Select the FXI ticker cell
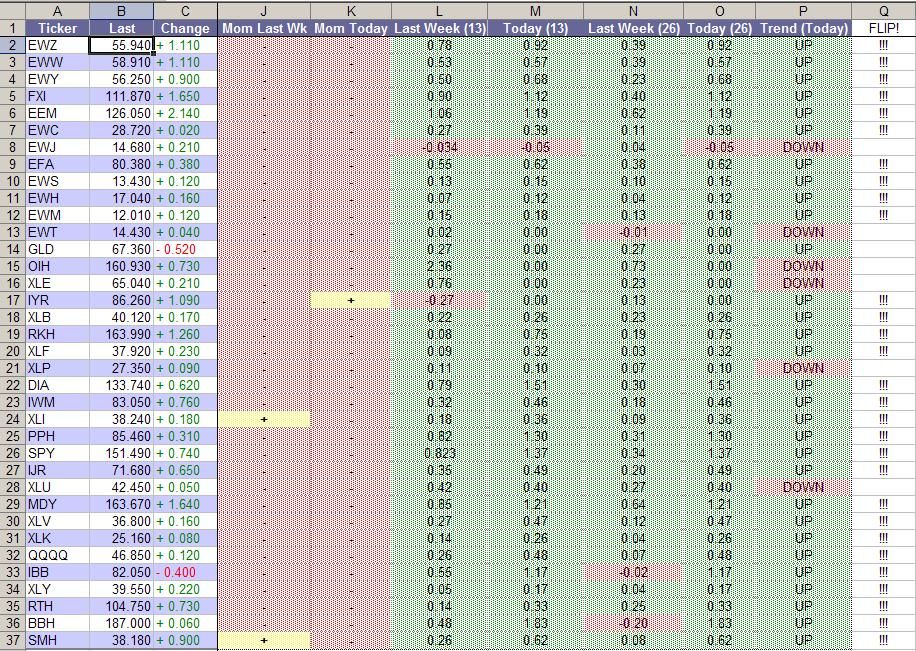Screen dimensions: 916x651 coord(57,96)
